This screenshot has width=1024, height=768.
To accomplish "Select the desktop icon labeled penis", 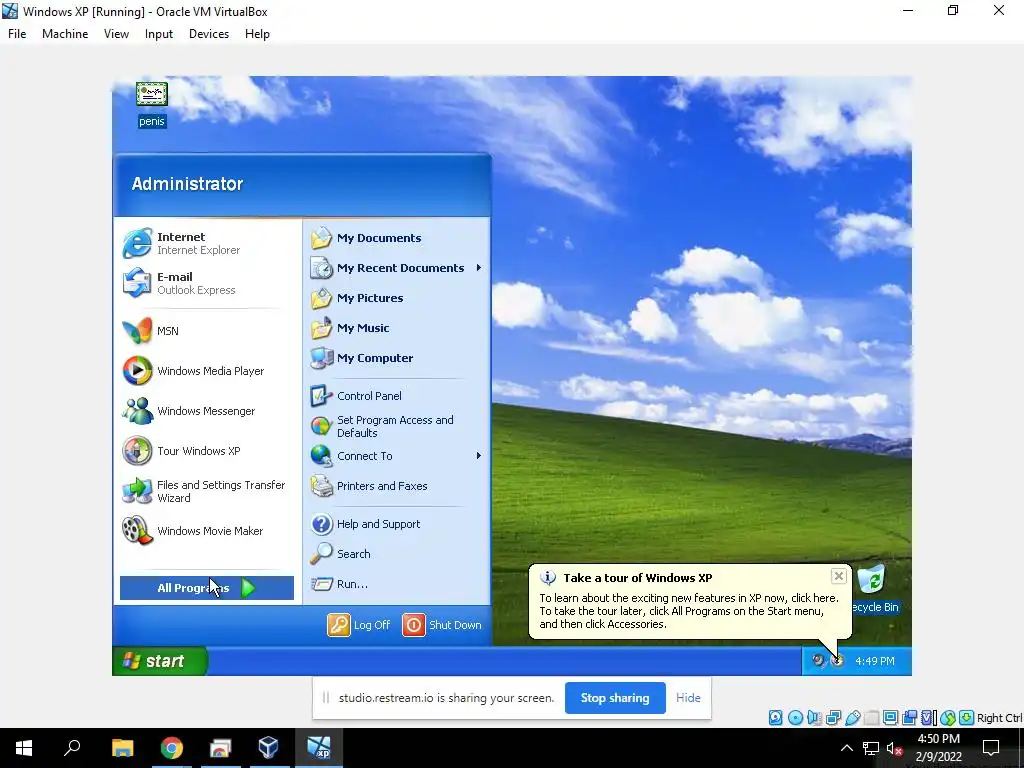I will coord(152,104).
